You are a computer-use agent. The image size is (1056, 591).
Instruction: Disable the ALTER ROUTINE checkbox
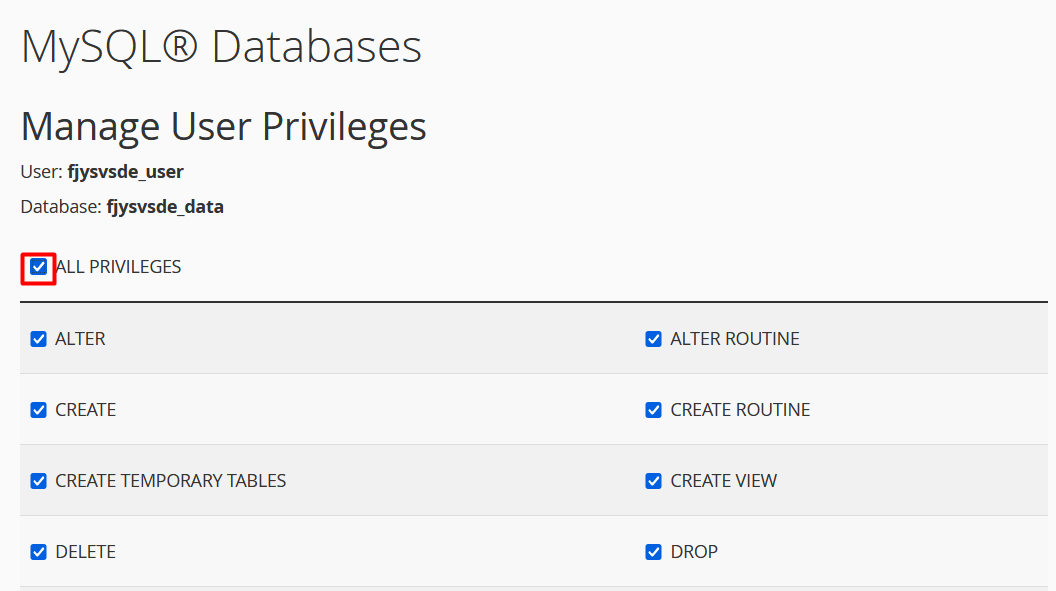point(654,339)
